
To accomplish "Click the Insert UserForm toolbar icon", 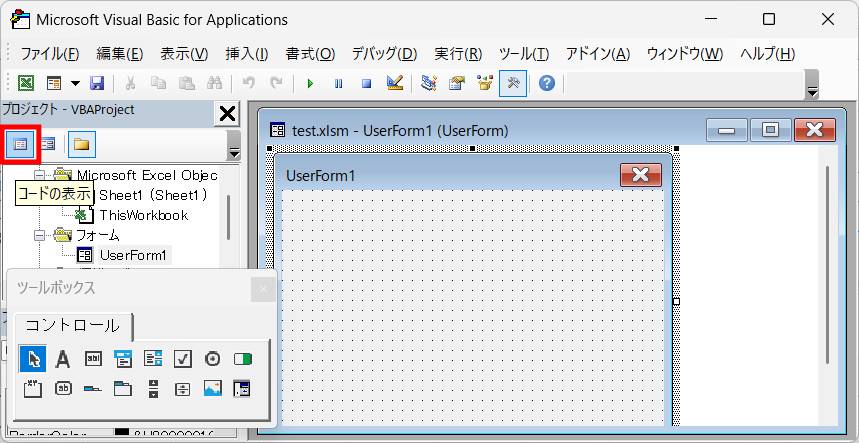I will tap(54, 83).
